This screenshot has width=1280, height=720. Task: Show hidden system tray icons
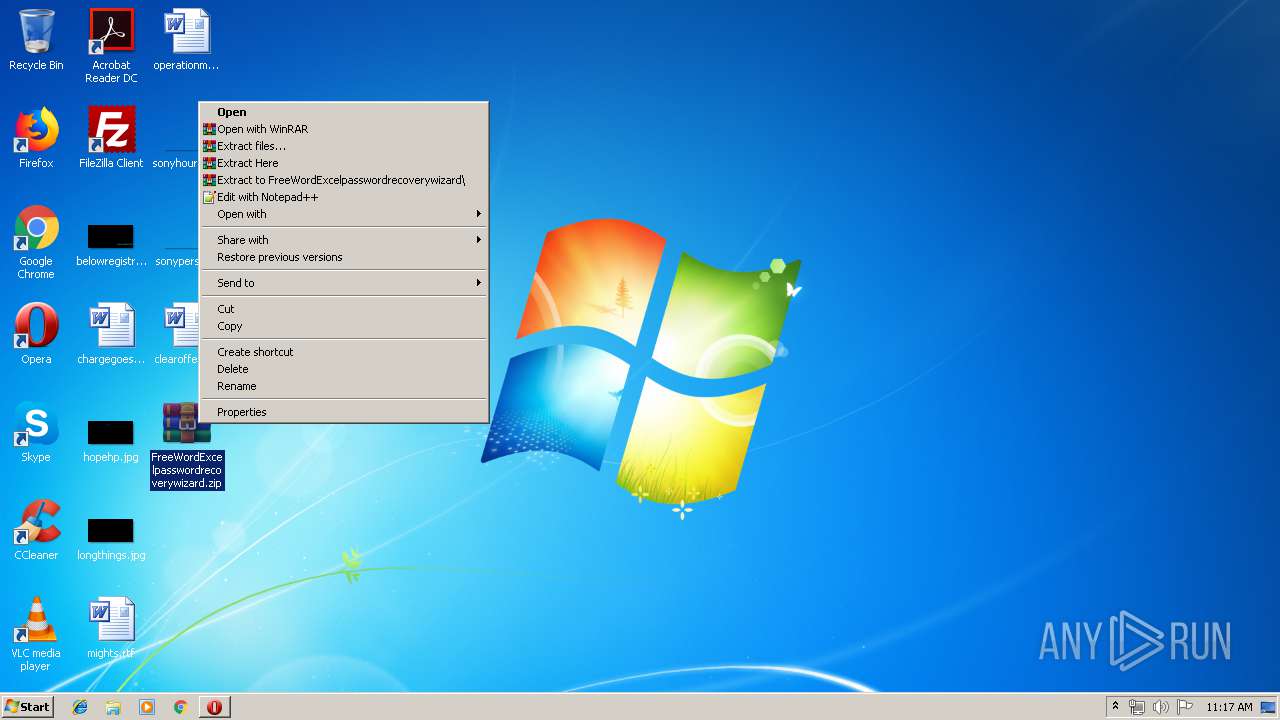coord(1116,707)
